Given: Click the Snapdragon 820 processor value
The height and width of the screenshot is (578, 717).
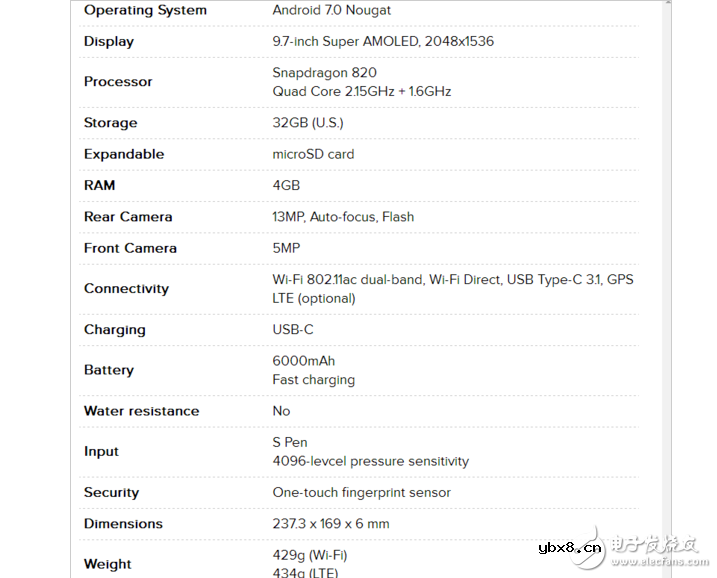Looking at the screenshot, I should click(x=325, y=73).
